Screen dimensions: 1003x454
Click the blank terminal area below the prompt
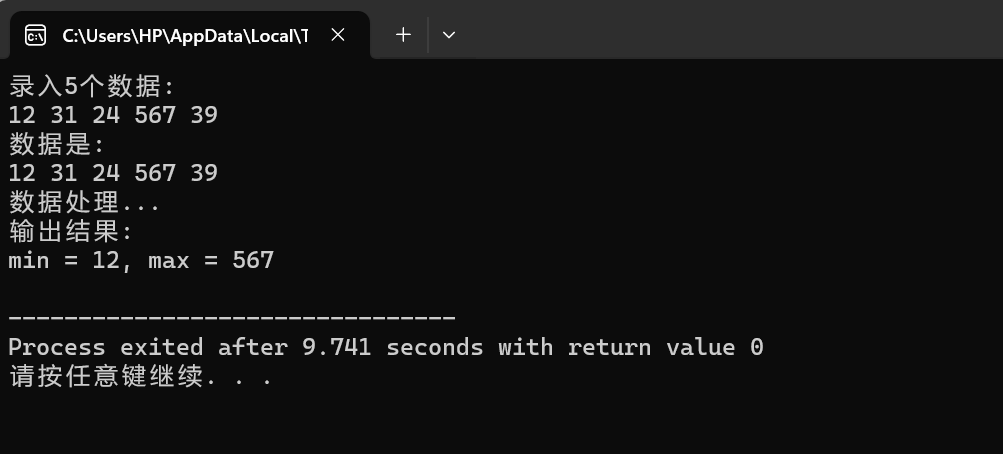point(502,422)
